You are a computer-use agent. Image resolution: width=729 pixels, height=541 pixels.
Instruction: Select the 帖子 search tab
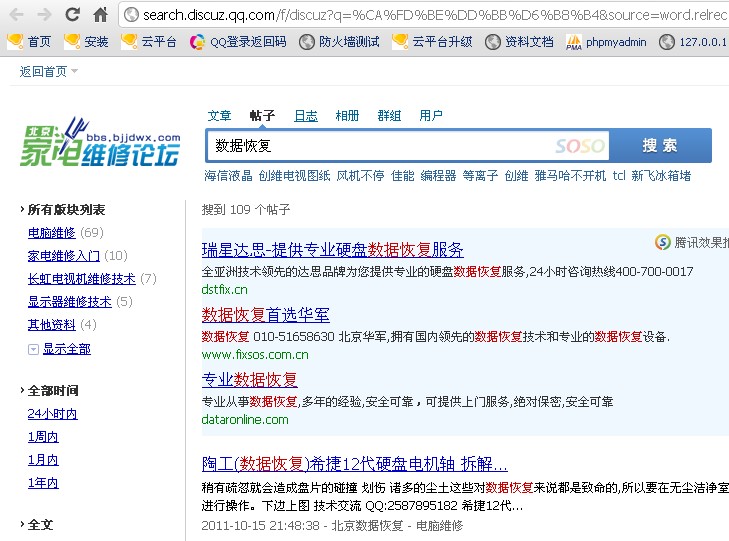coord(262,115)
